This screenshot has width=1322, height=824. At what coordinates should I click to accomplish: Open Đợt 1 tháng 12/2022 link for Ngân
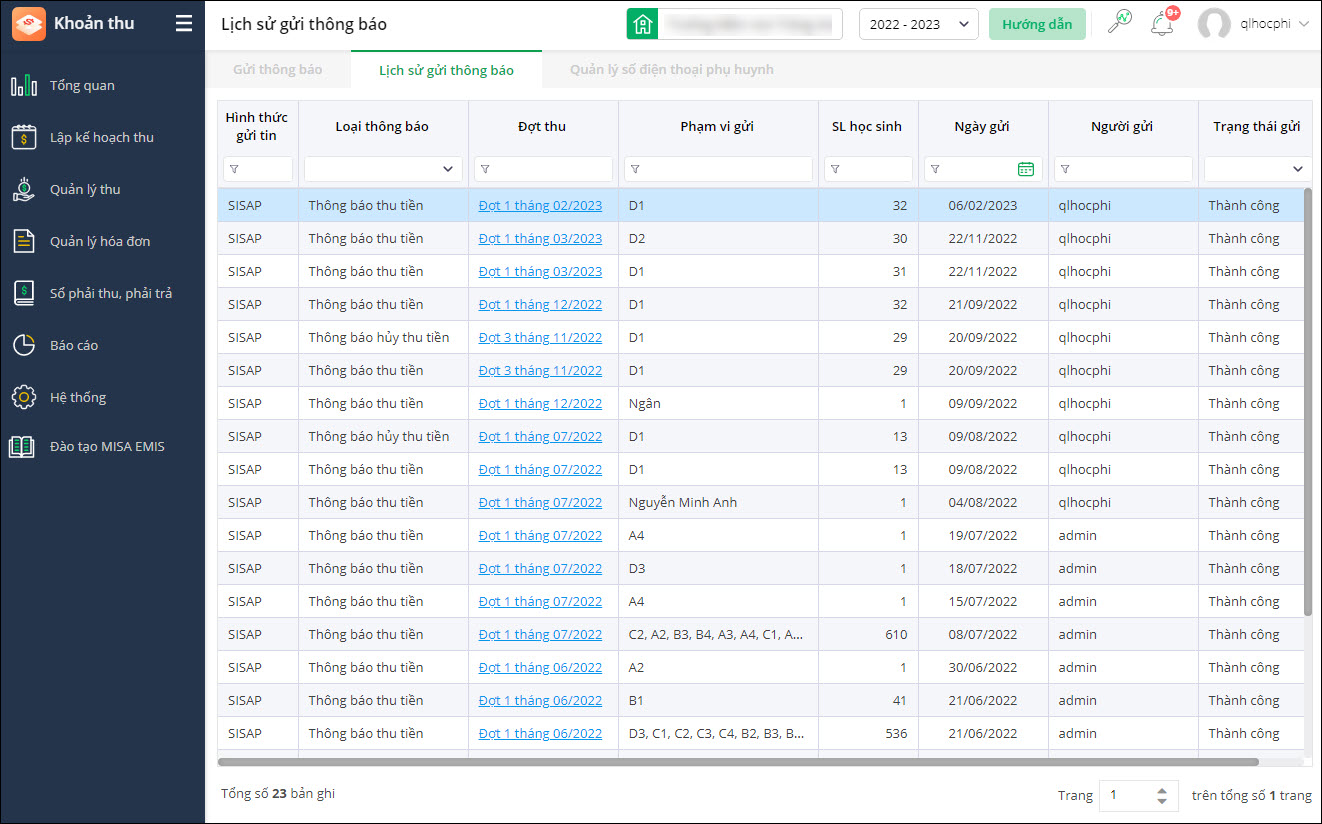click(540, 403)
